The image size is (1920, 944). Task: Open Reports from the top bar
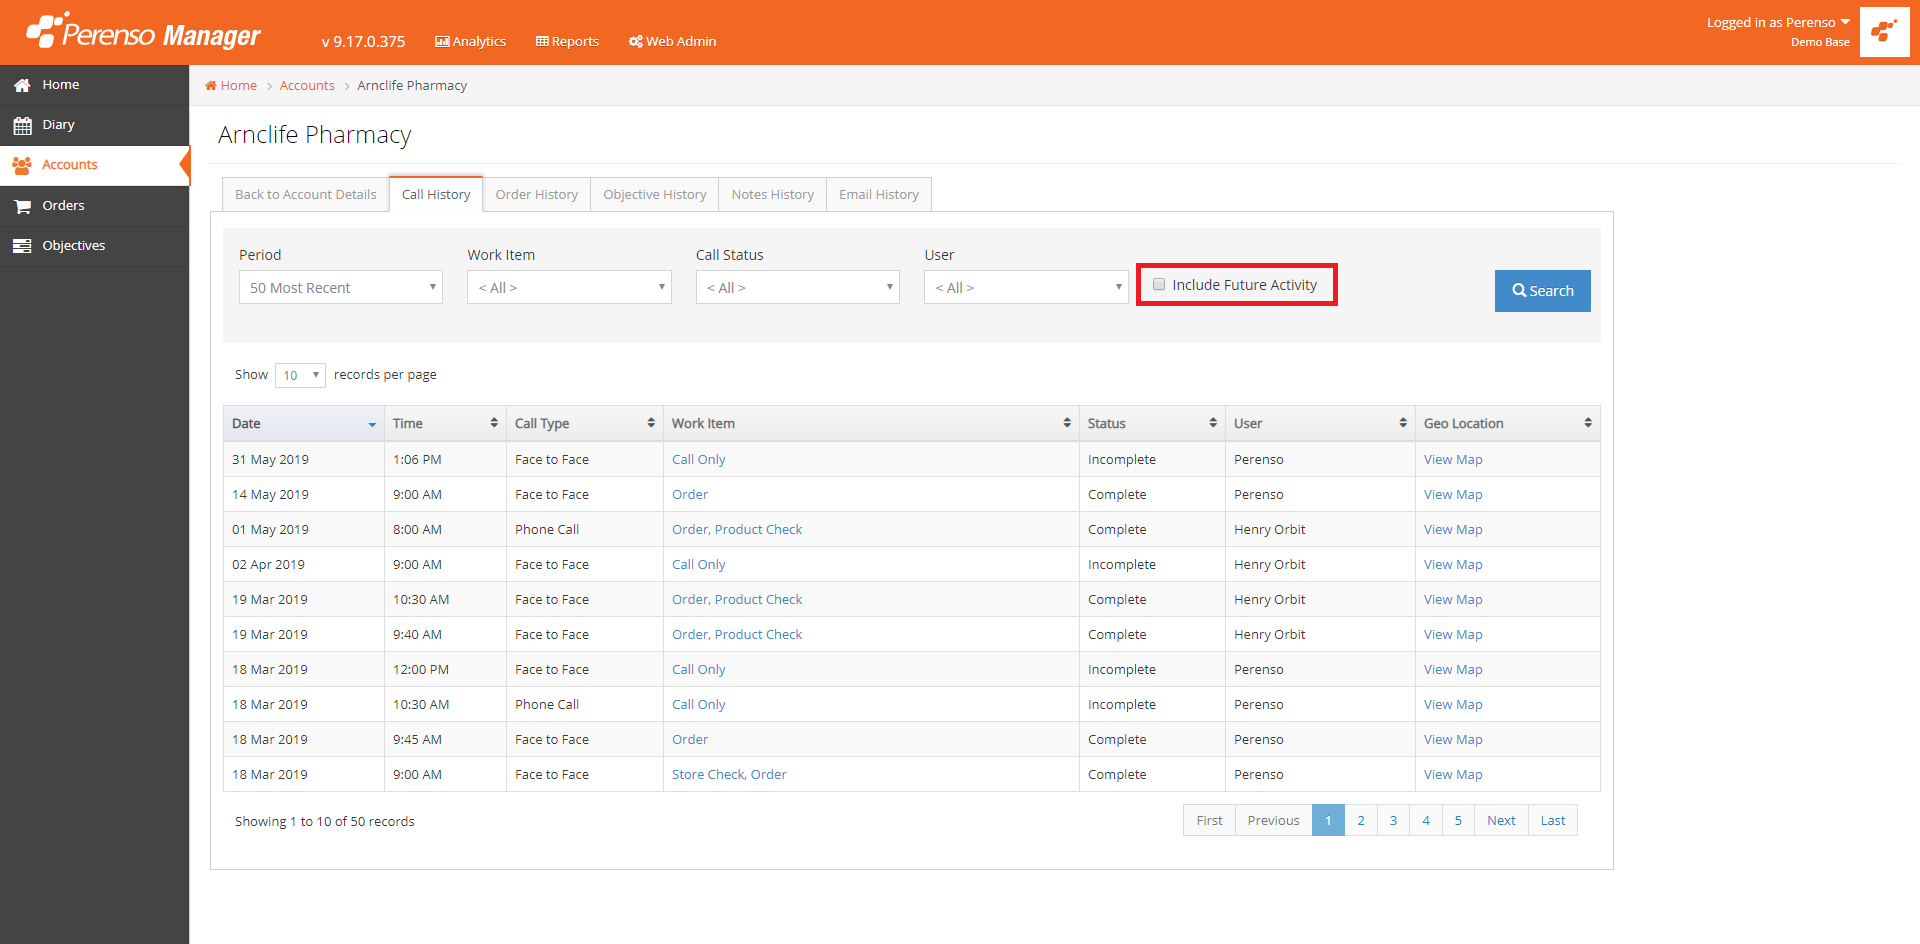(x=567, y=41)
